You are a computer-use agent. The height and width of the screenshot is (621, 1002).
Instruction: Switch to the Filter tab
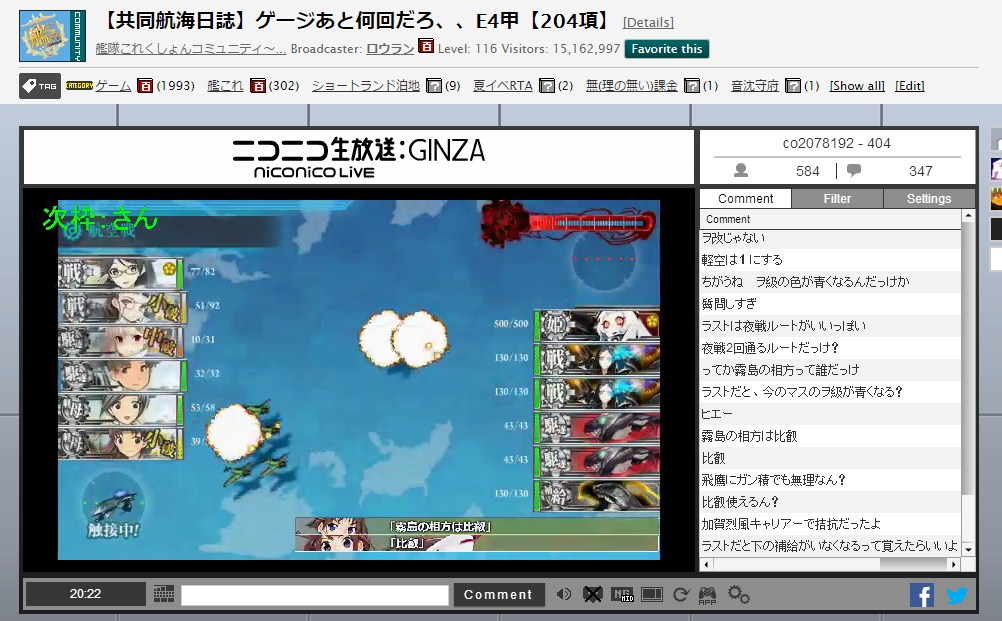click(x=837, y=199)
